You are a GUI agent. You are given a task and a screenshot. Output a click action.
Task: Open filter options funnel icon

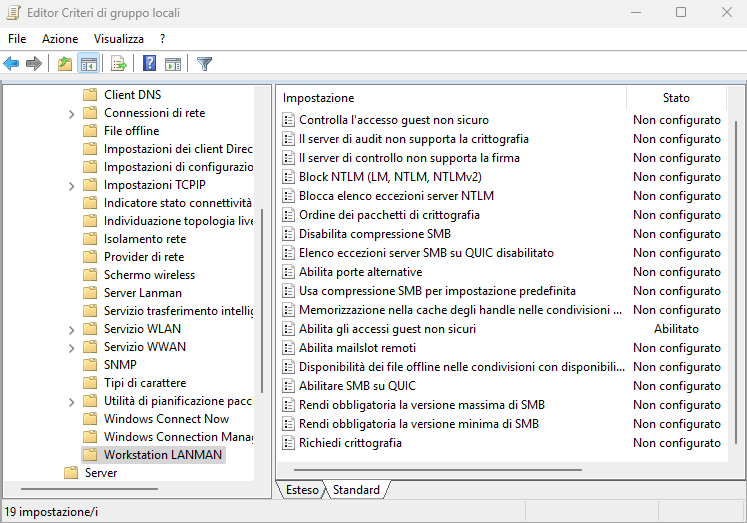[x=204, y=63]
